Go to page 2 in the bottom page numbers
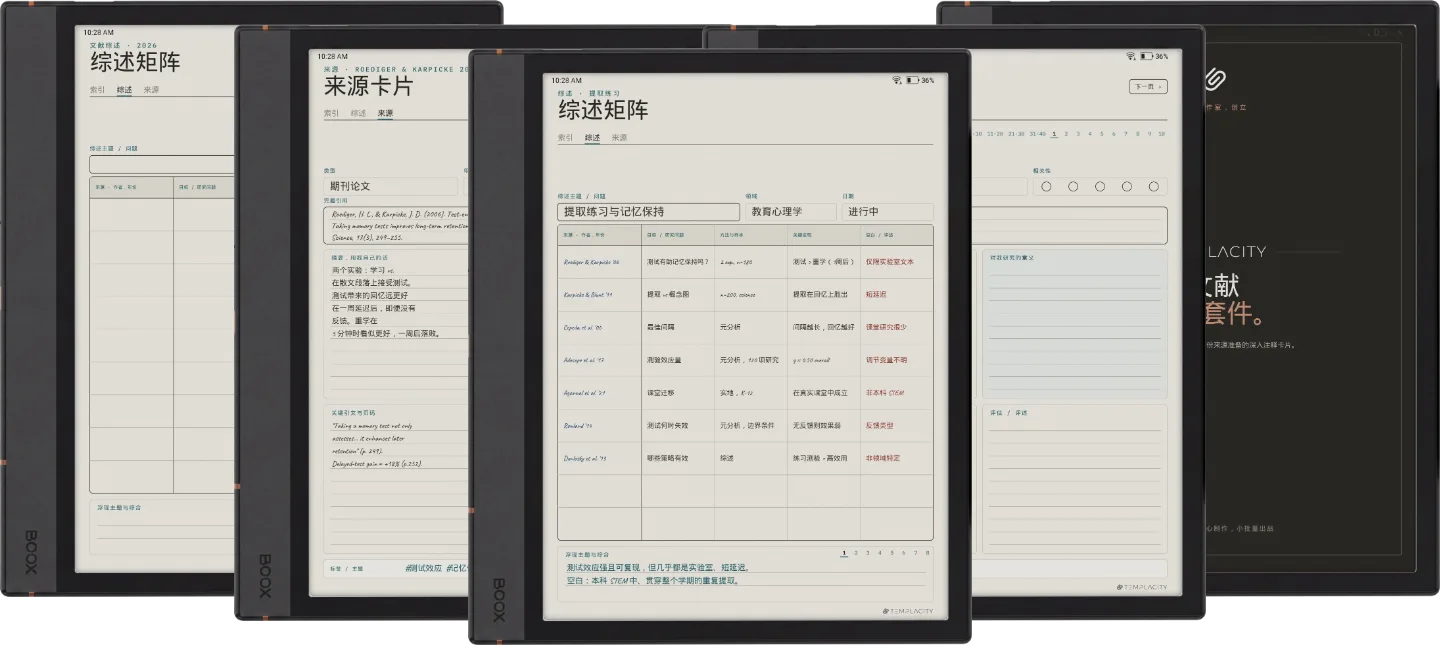Image resolution: width=1440 pixels, height=646 pixels. click(x=856, y=552)
